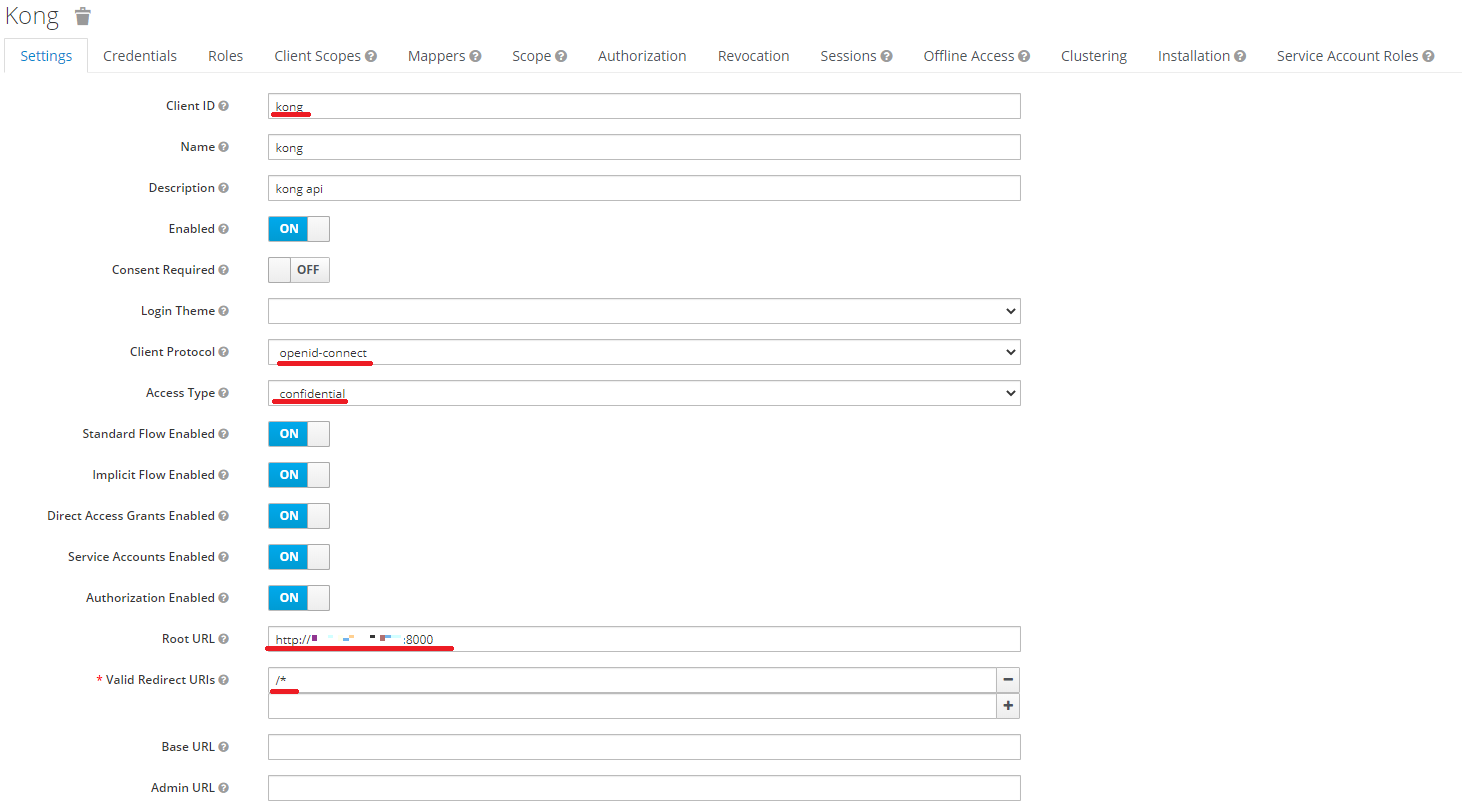
Task: Show Service Accounts Enabled help icon
Action: point(224,557)
